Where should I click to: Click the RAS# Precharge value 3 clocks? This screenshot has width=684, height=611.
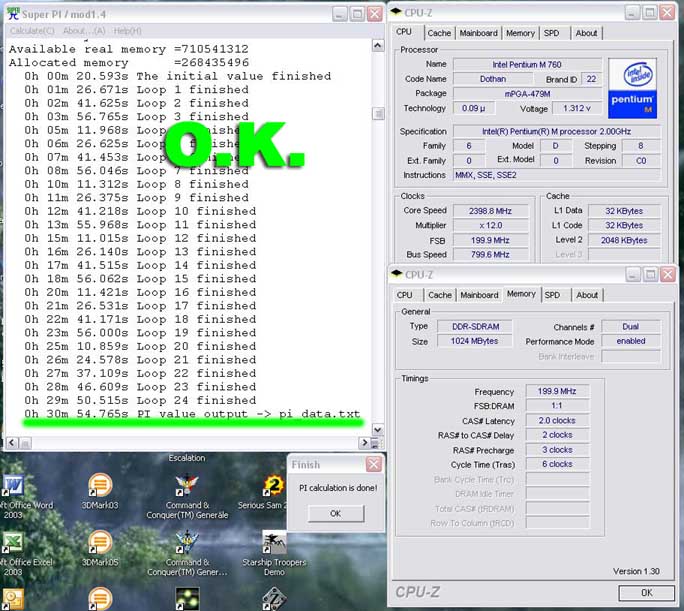pyautogui.click(x=557, y=450)
